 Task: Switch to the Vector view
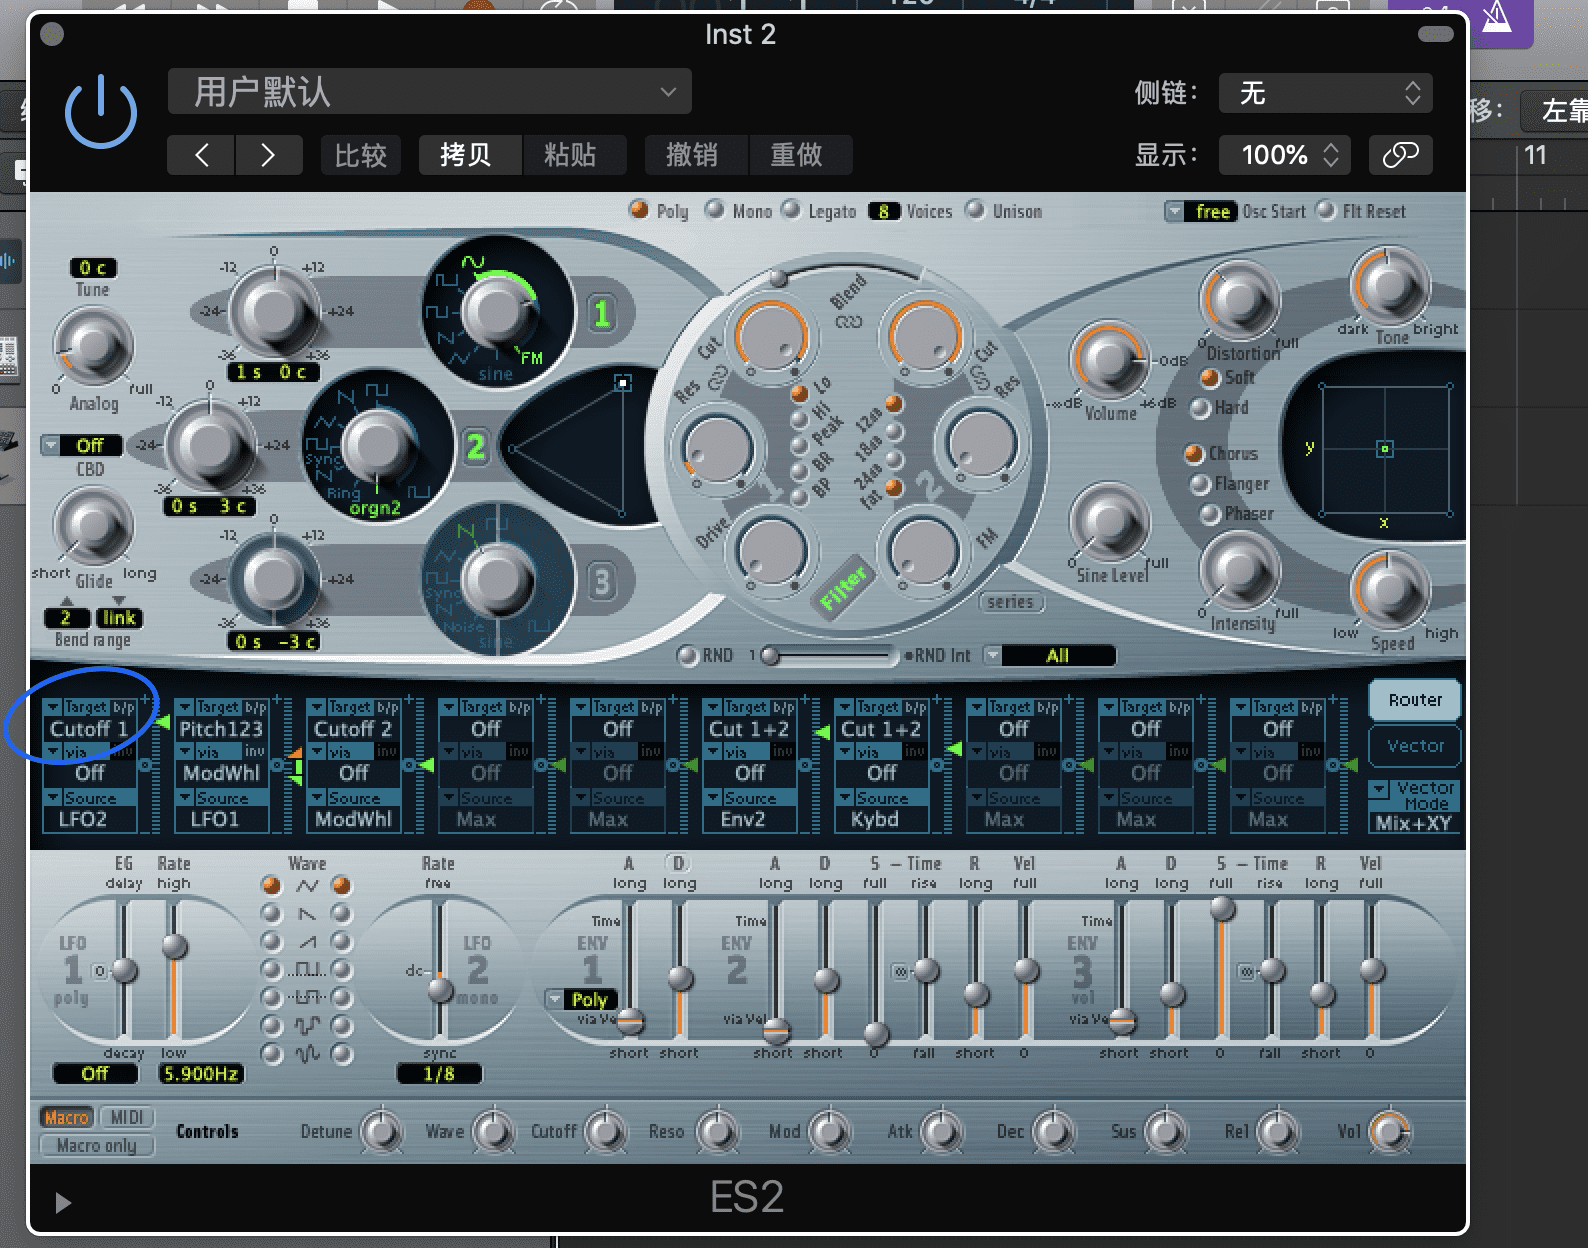pos(1415,746)
